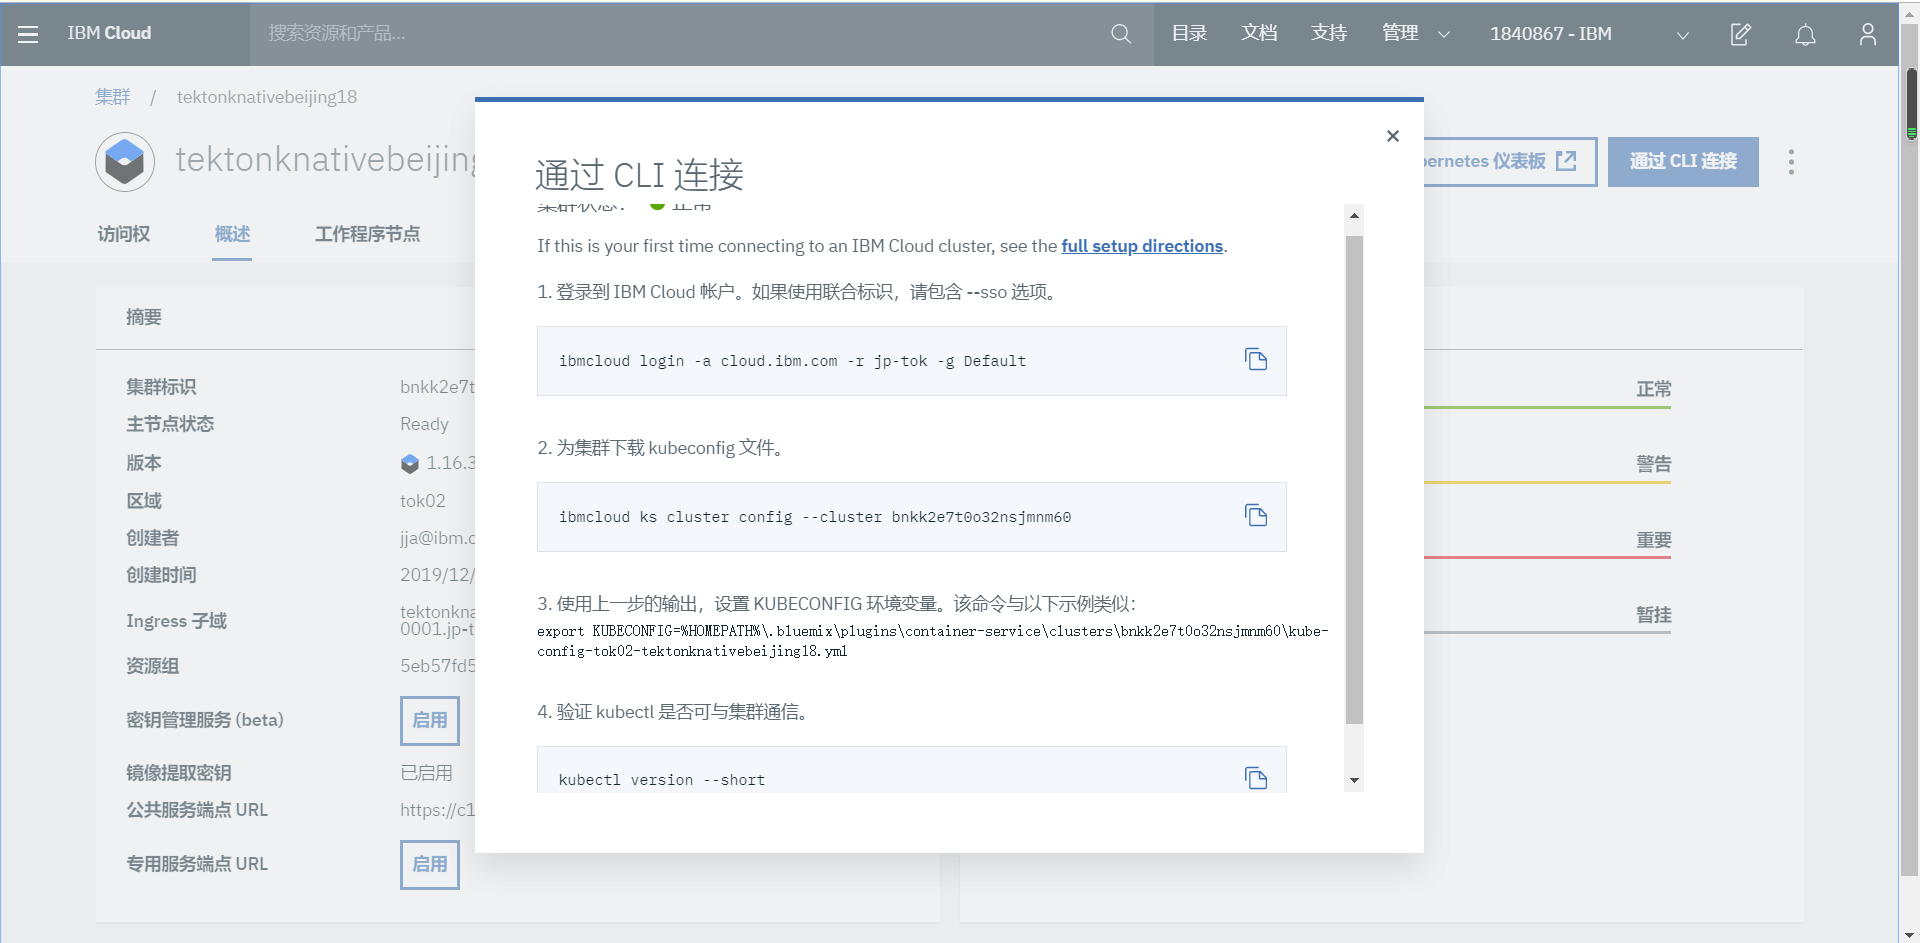Click the dialog scrollbar down arrow

(x=1354, y=781)
